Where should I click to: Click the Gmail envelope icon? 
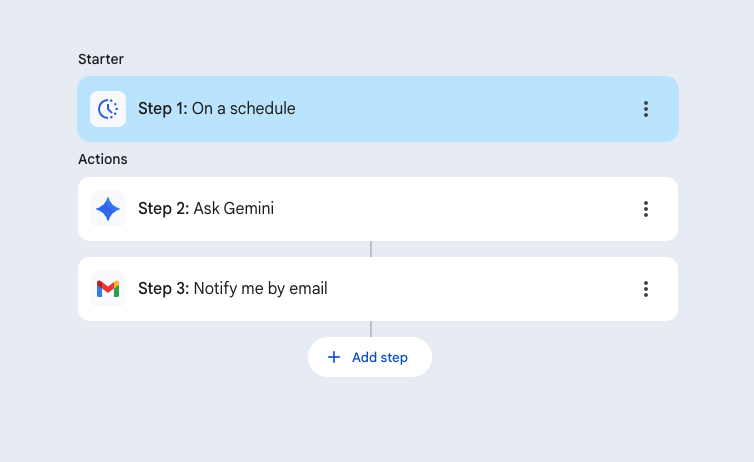point(108,289)
